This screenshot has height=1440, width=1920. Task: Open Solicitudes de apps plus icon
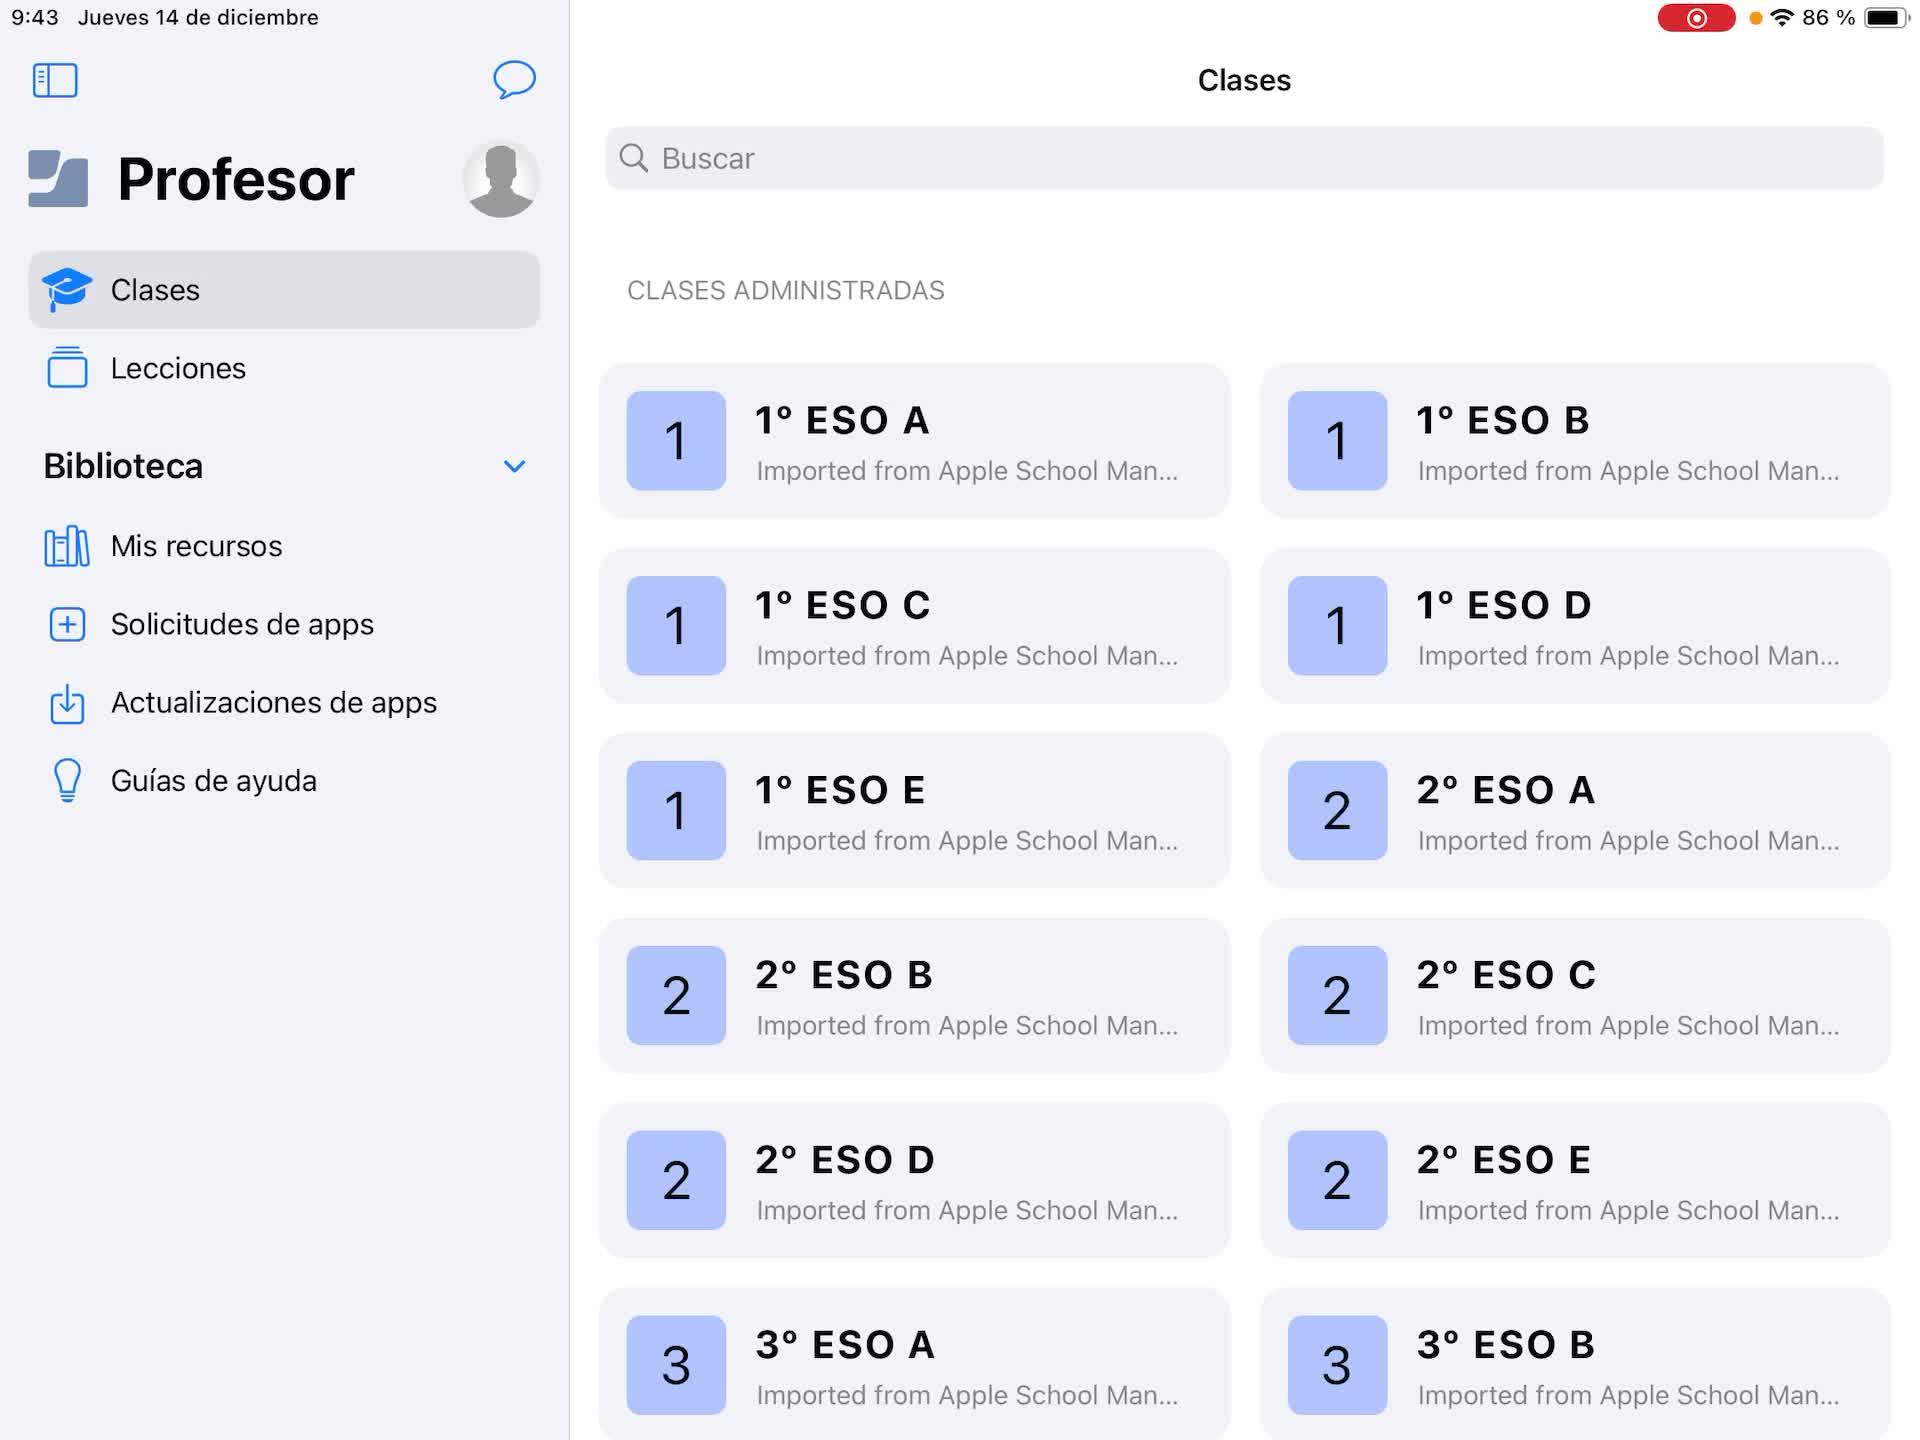pyautogui.click(x=67, y=624)
